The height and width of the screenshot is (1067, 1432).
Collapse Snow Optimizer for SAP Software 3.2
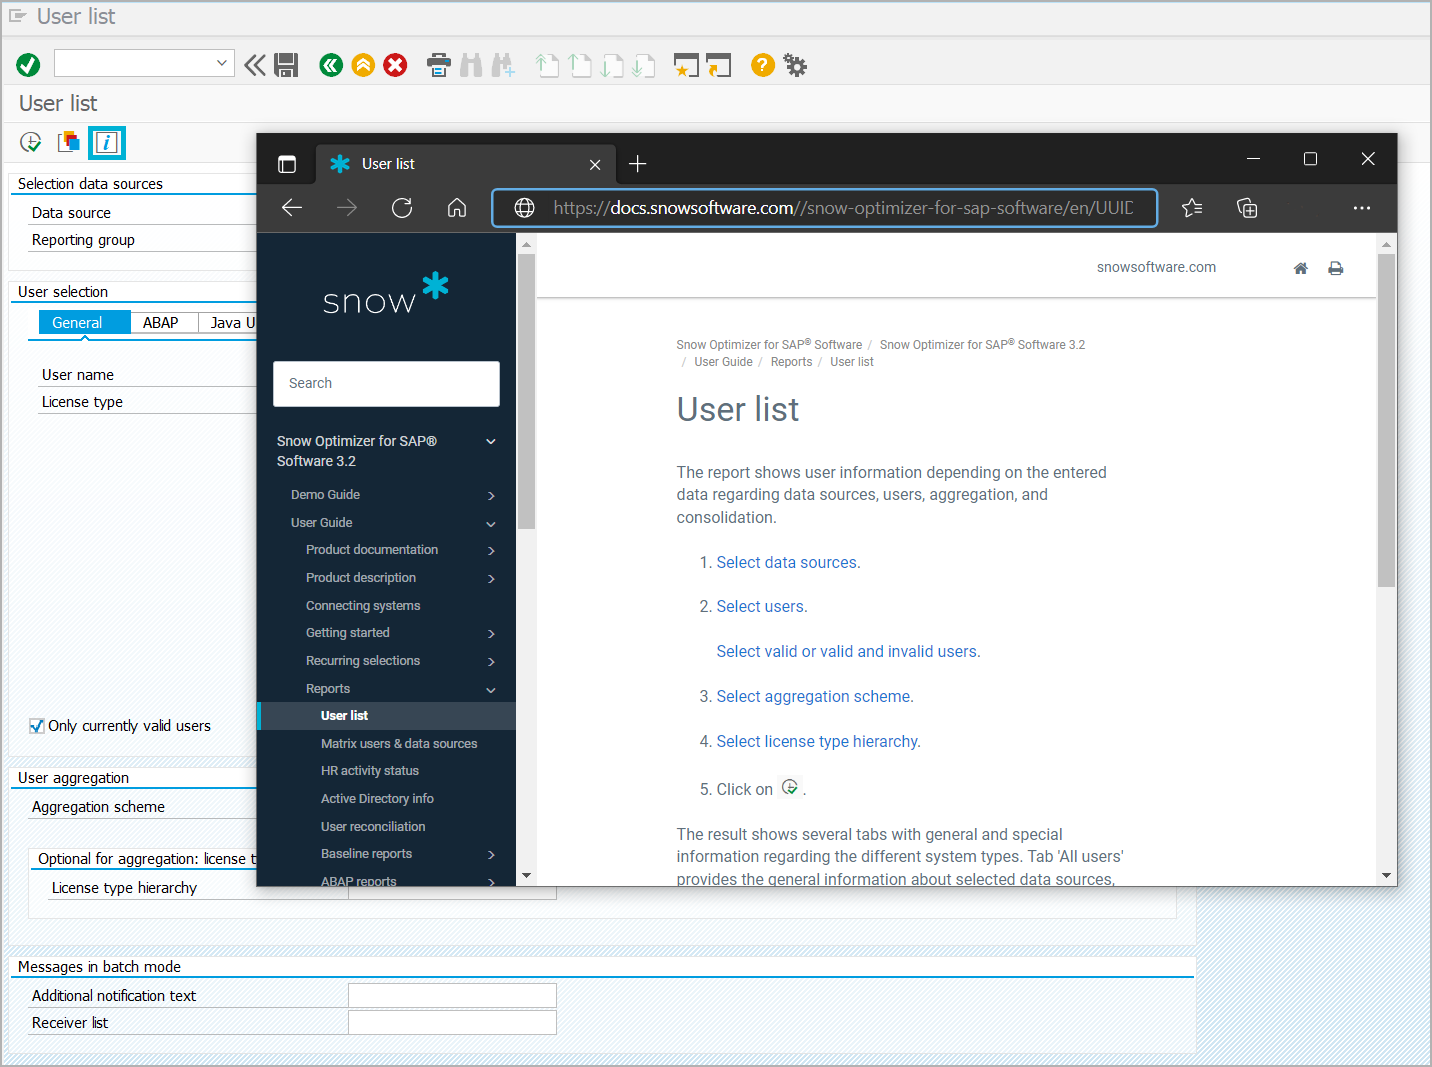click(x=491, y=442)
